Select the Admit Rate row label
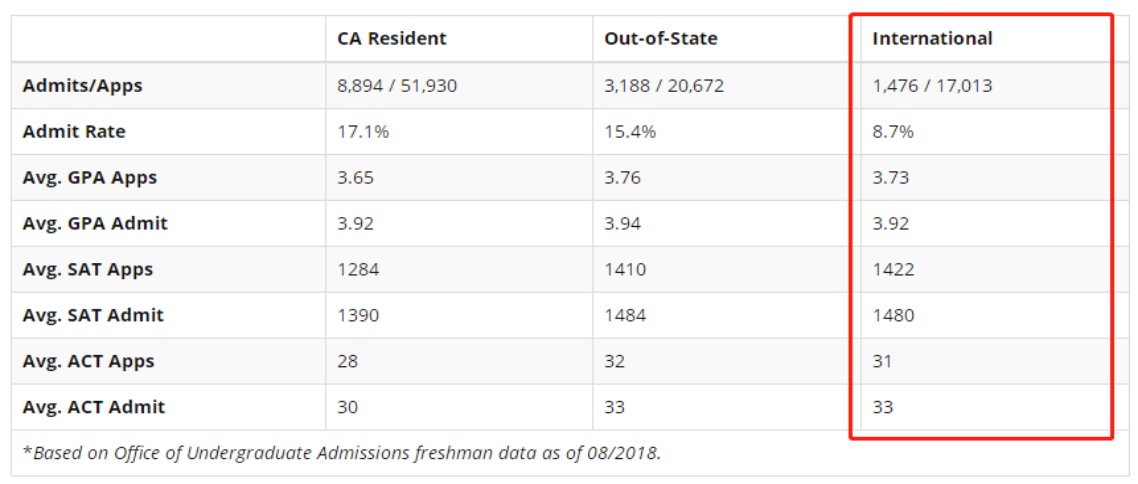Screen dimensions: 1138x484 (x=74, y=132)
